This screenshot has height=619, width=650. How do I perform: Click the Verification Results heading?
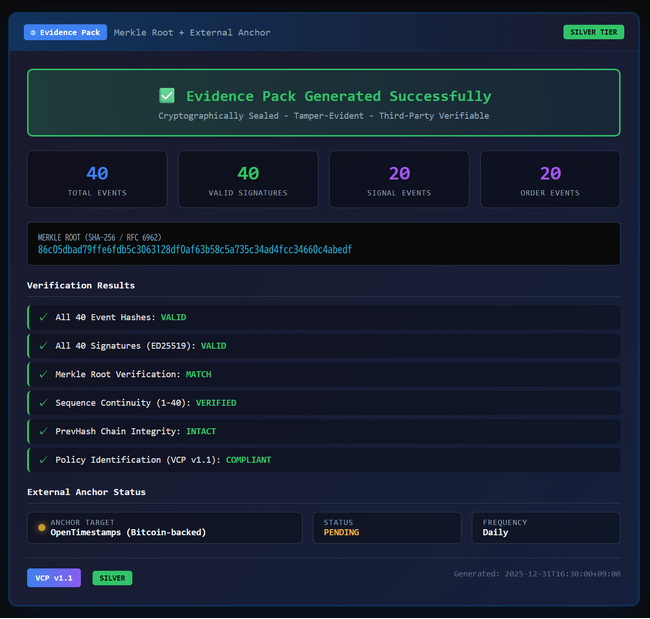[x=81, y=285]
